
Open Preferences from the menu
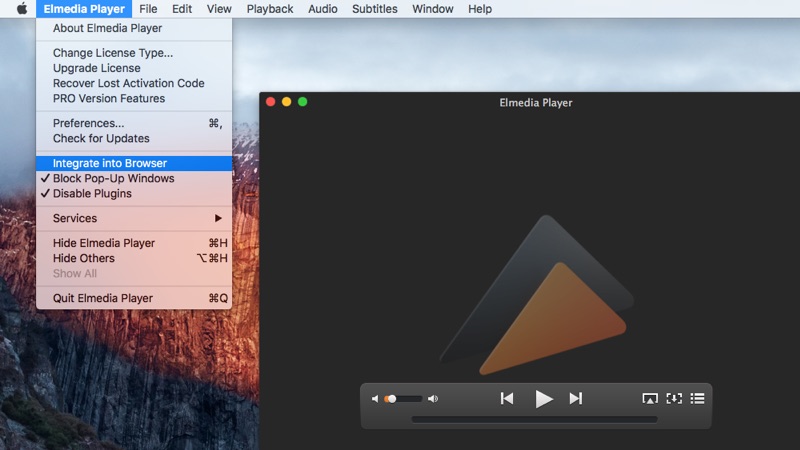tap(134, 123)
